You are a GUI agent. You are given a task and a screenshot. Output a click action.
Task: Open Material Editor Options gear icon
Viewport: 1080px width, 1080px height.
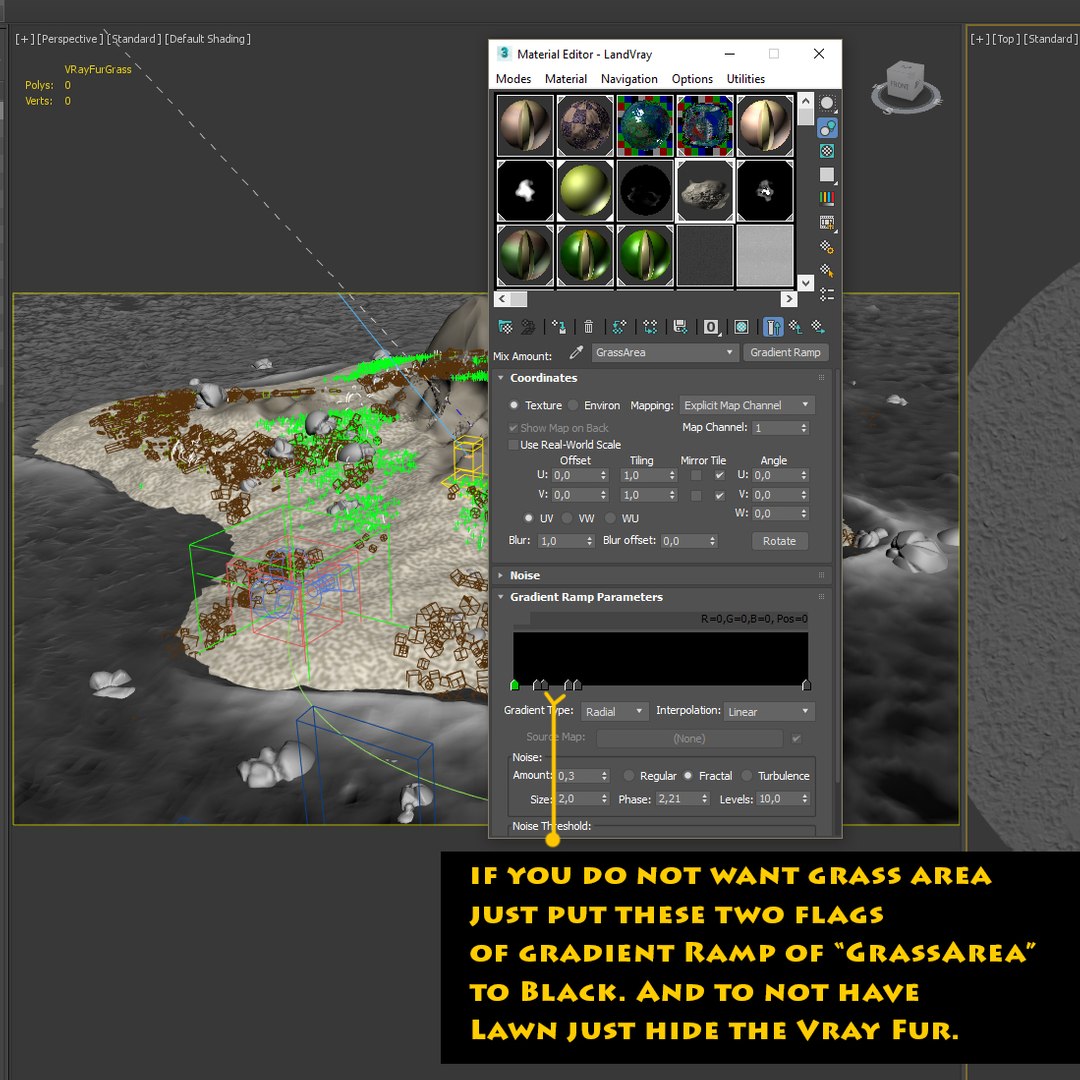coord(827,247)
